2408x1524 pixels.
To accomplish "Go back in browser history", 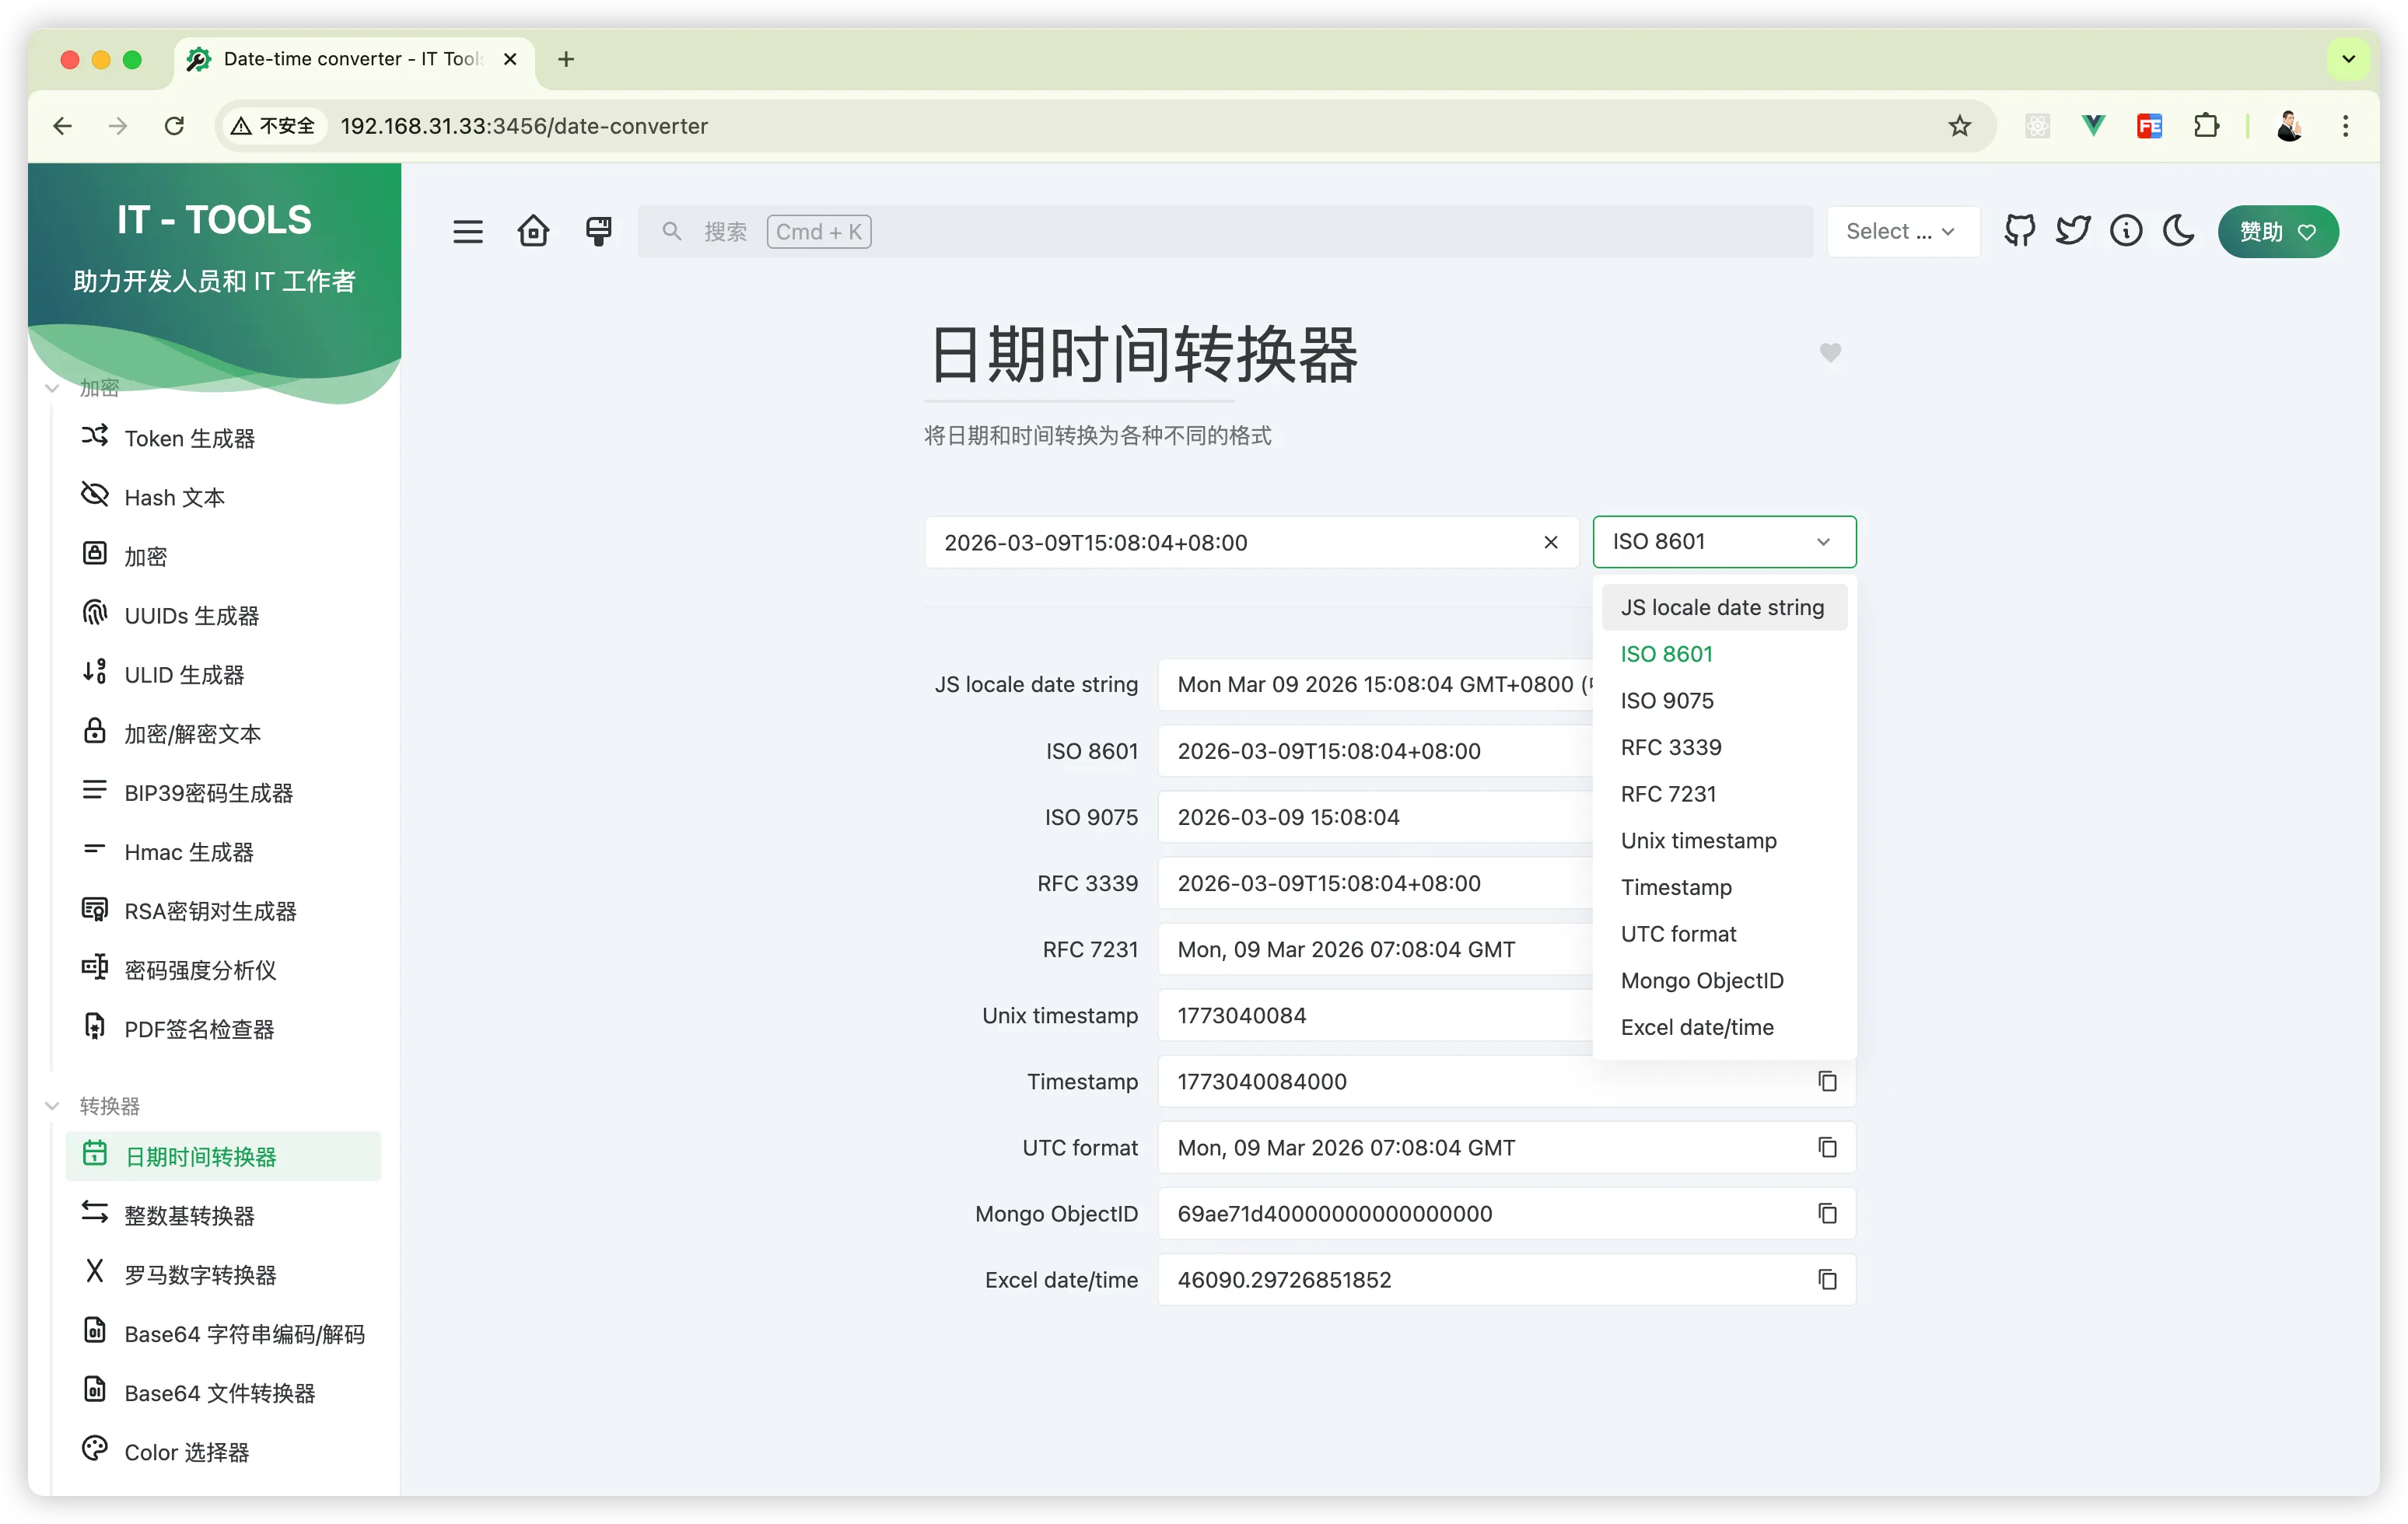I will click(62, 126).
